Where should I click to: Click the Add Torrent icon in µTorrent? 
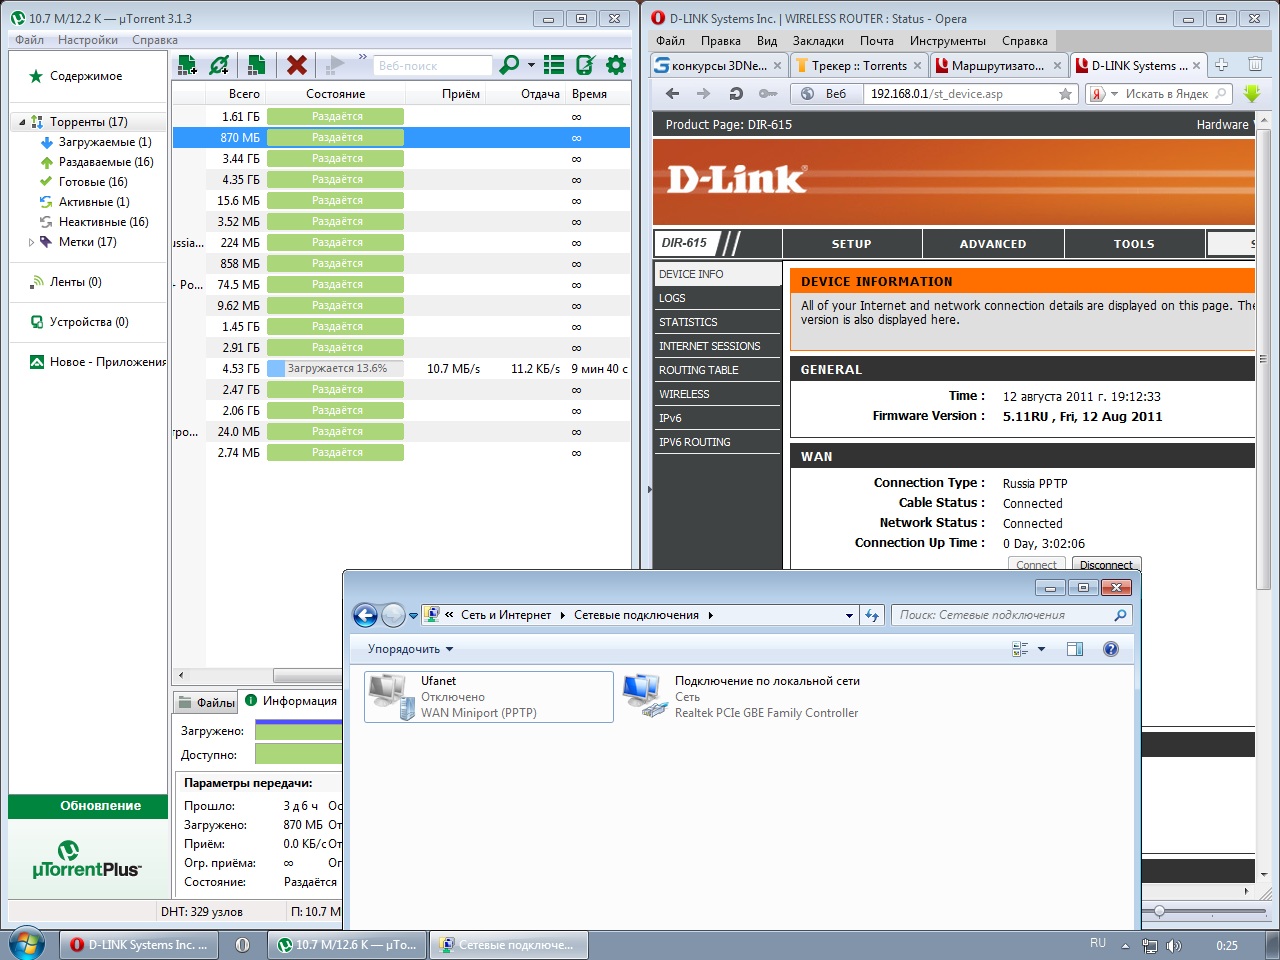coord(186,65)
